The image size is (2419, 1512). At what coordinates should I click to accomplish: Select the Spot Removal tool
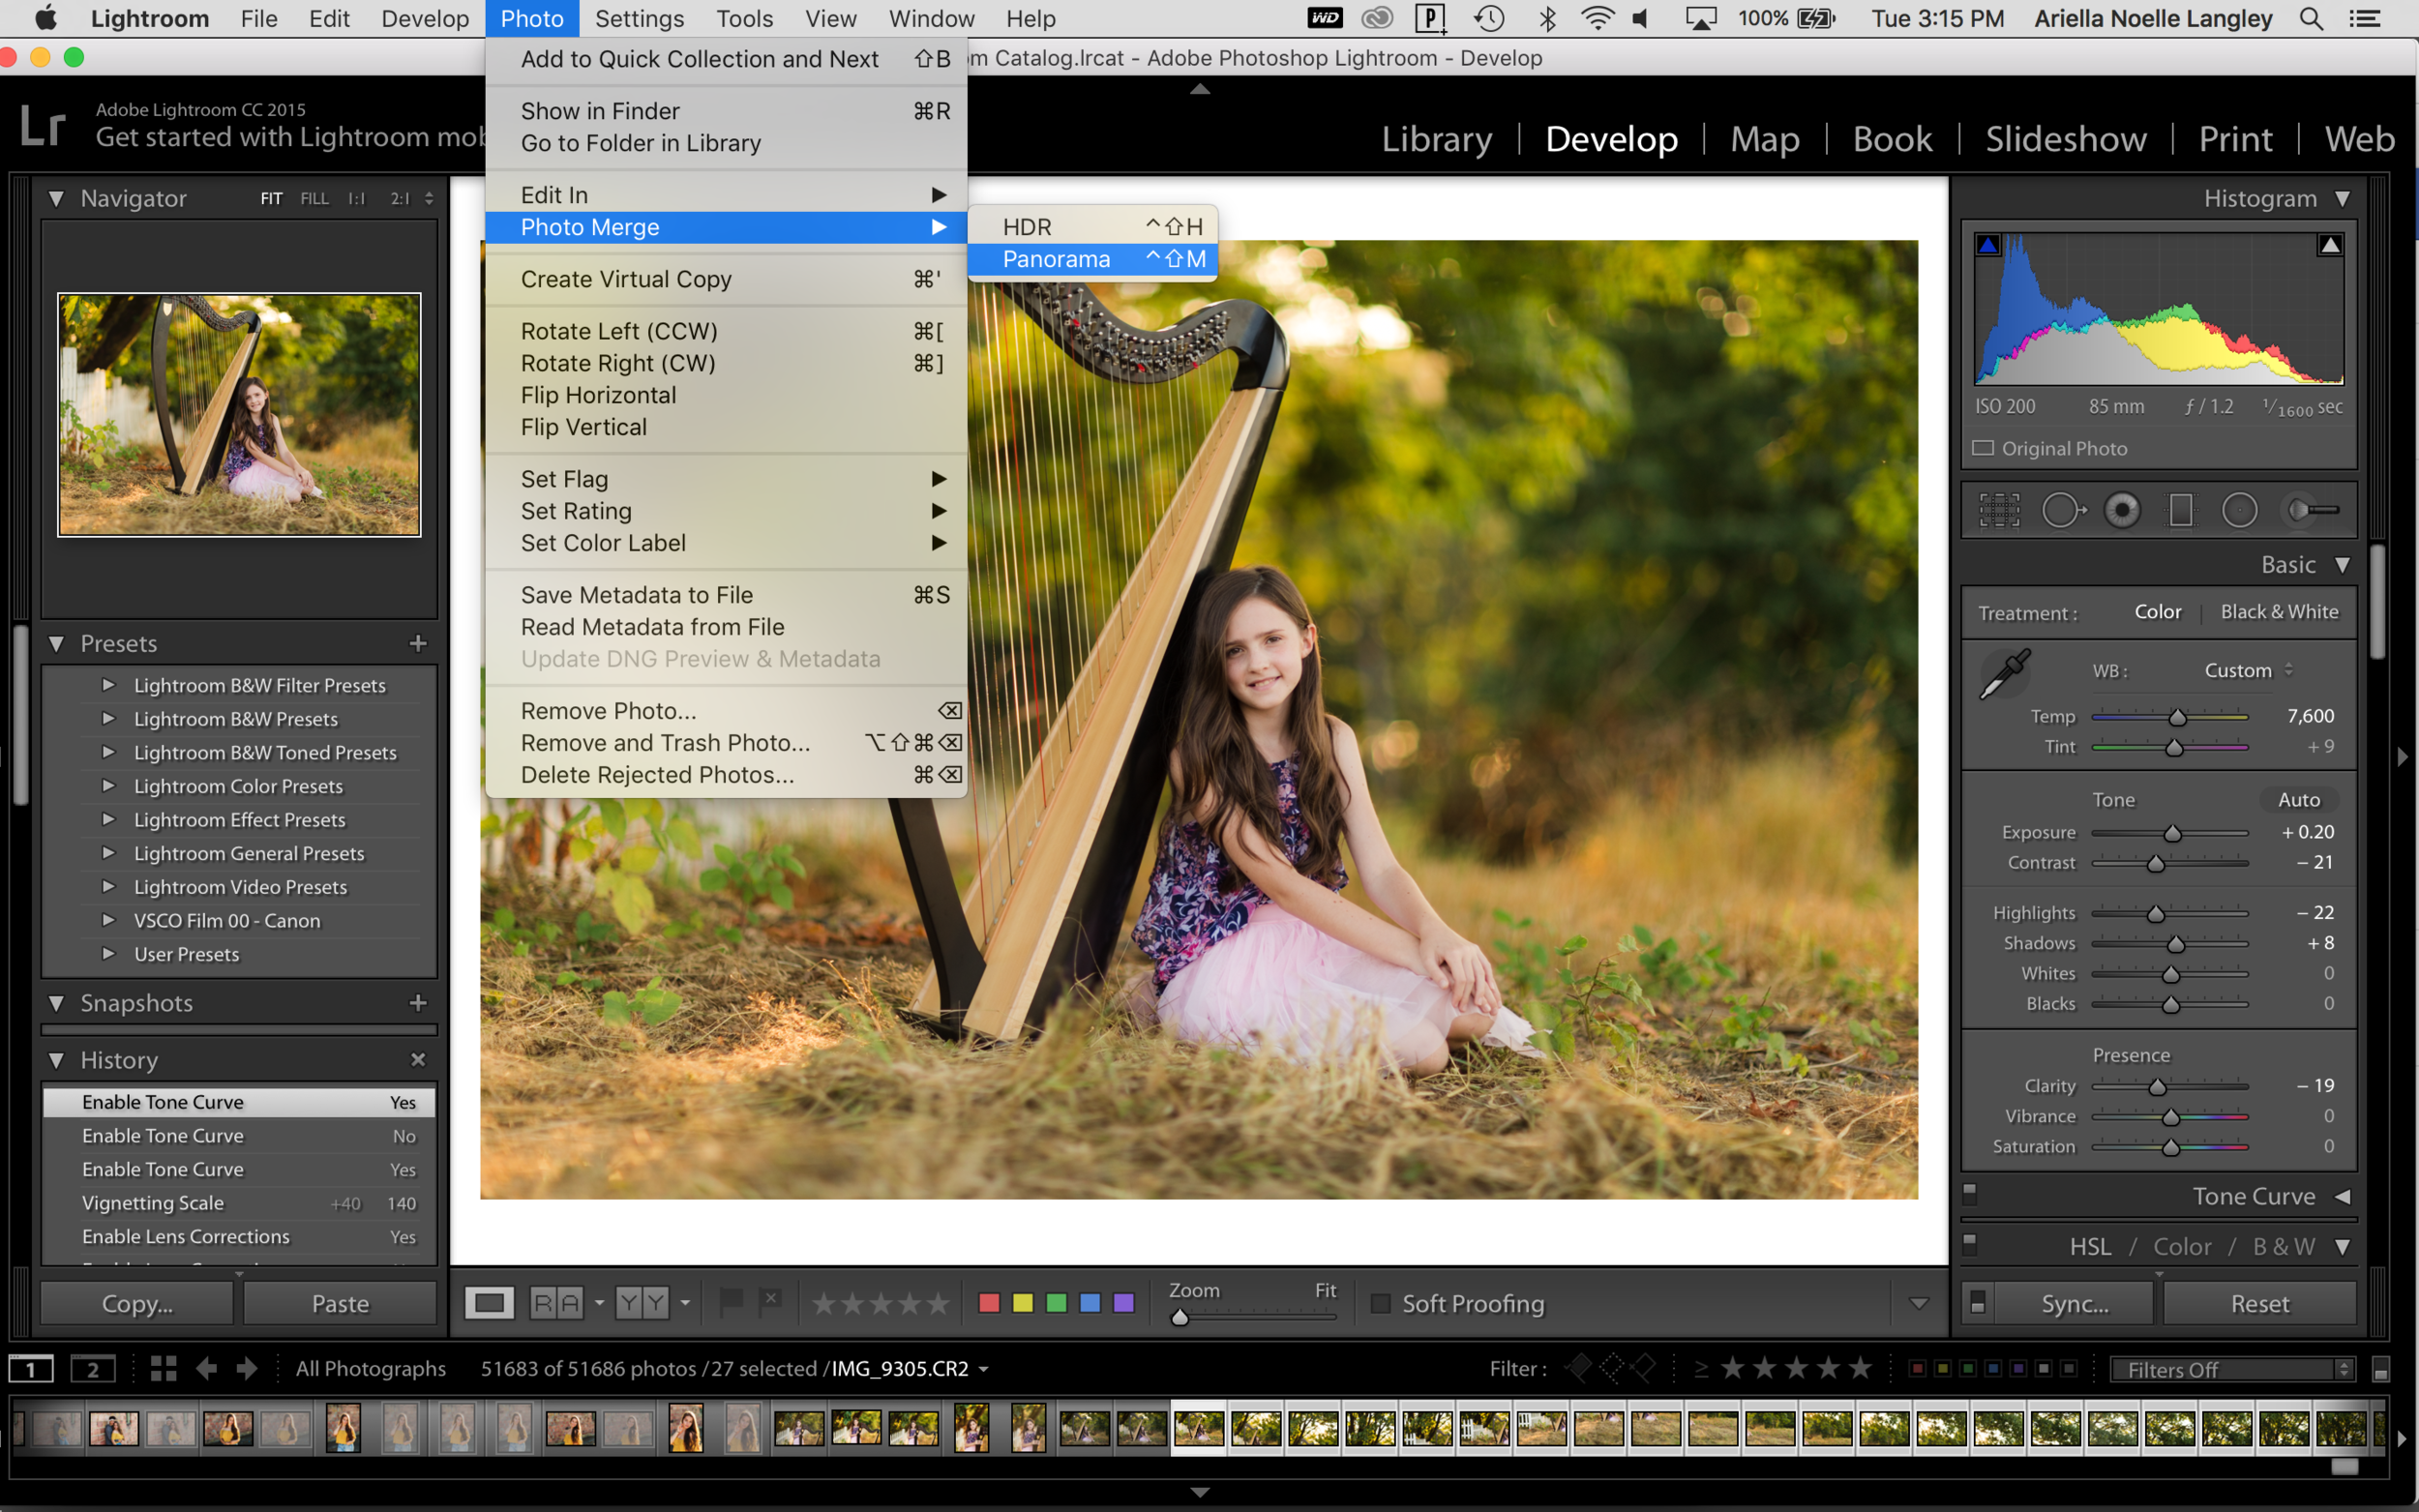pos(2062,510)
